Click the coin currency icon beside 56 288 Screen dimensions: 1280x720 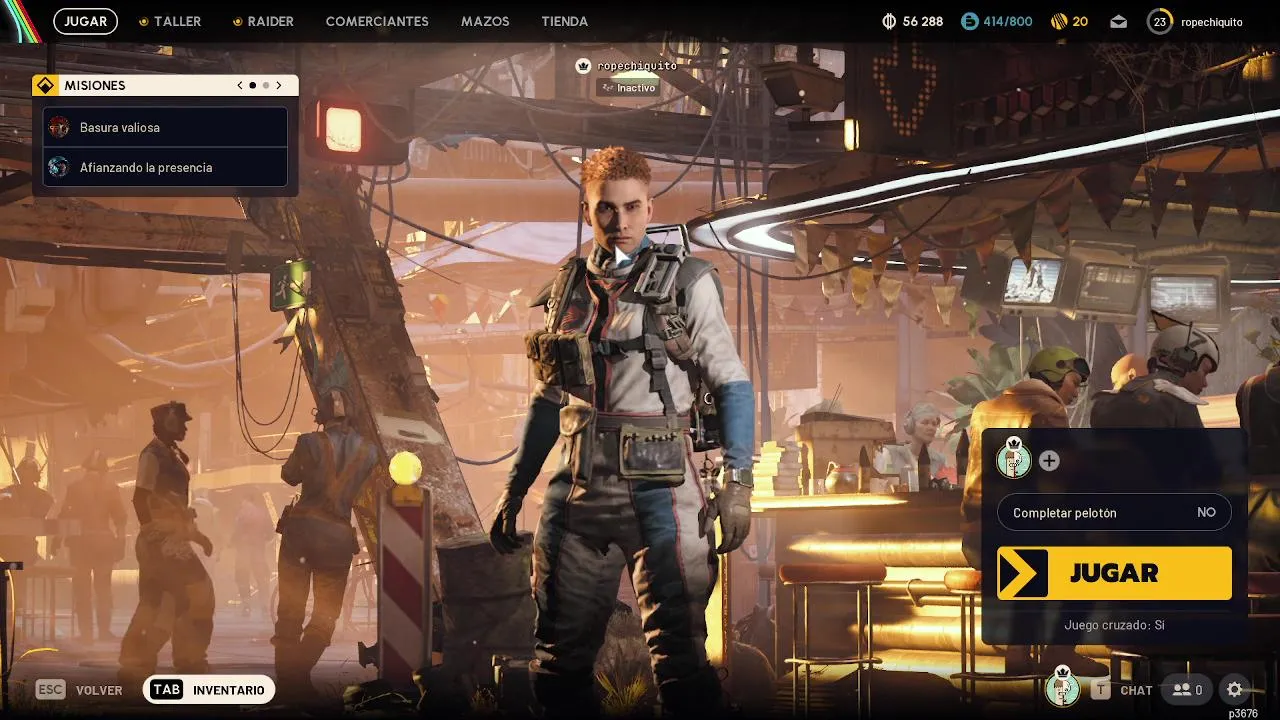889,21
